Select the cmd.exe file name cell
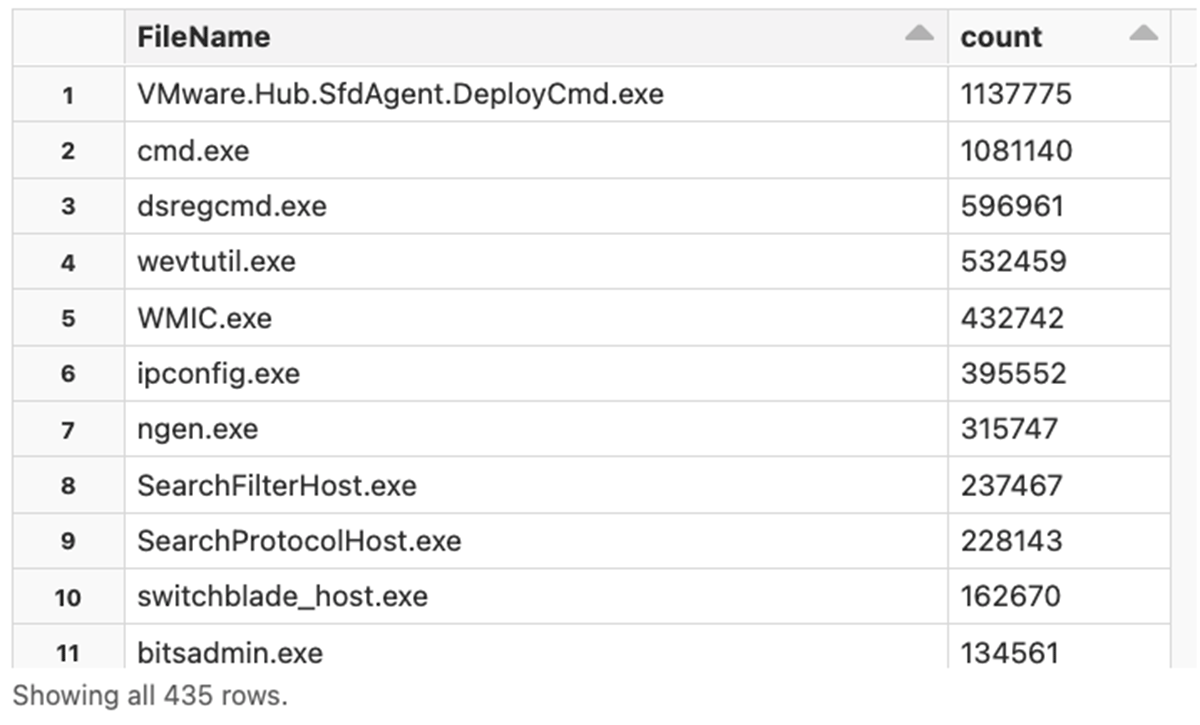Image resolution: width=1200 pixels, height=725 pixels. pyautogui.click(x=193, y=151)
